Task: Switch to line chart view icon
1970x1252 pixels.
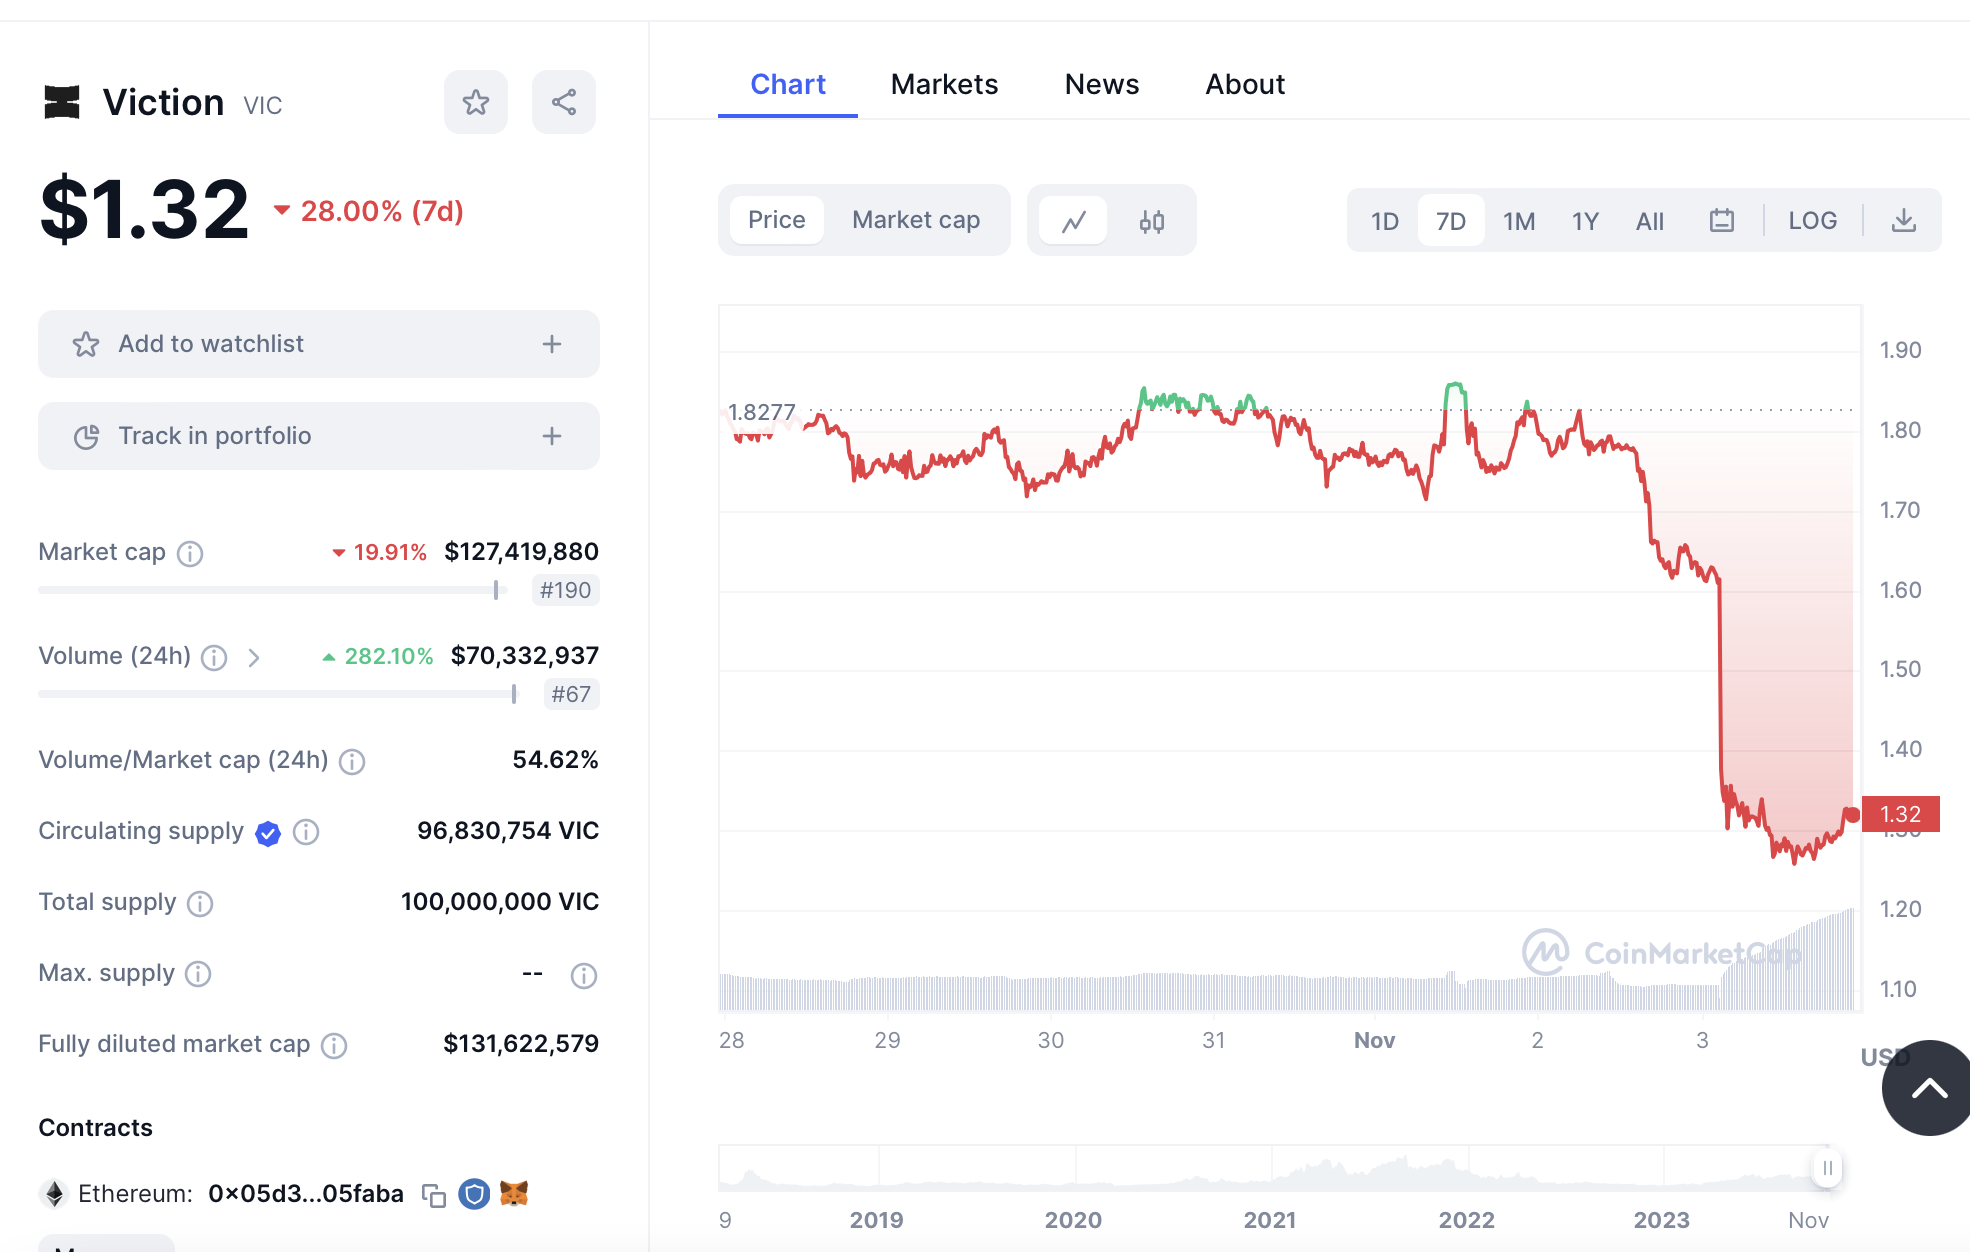Action: pos(1073,221)
